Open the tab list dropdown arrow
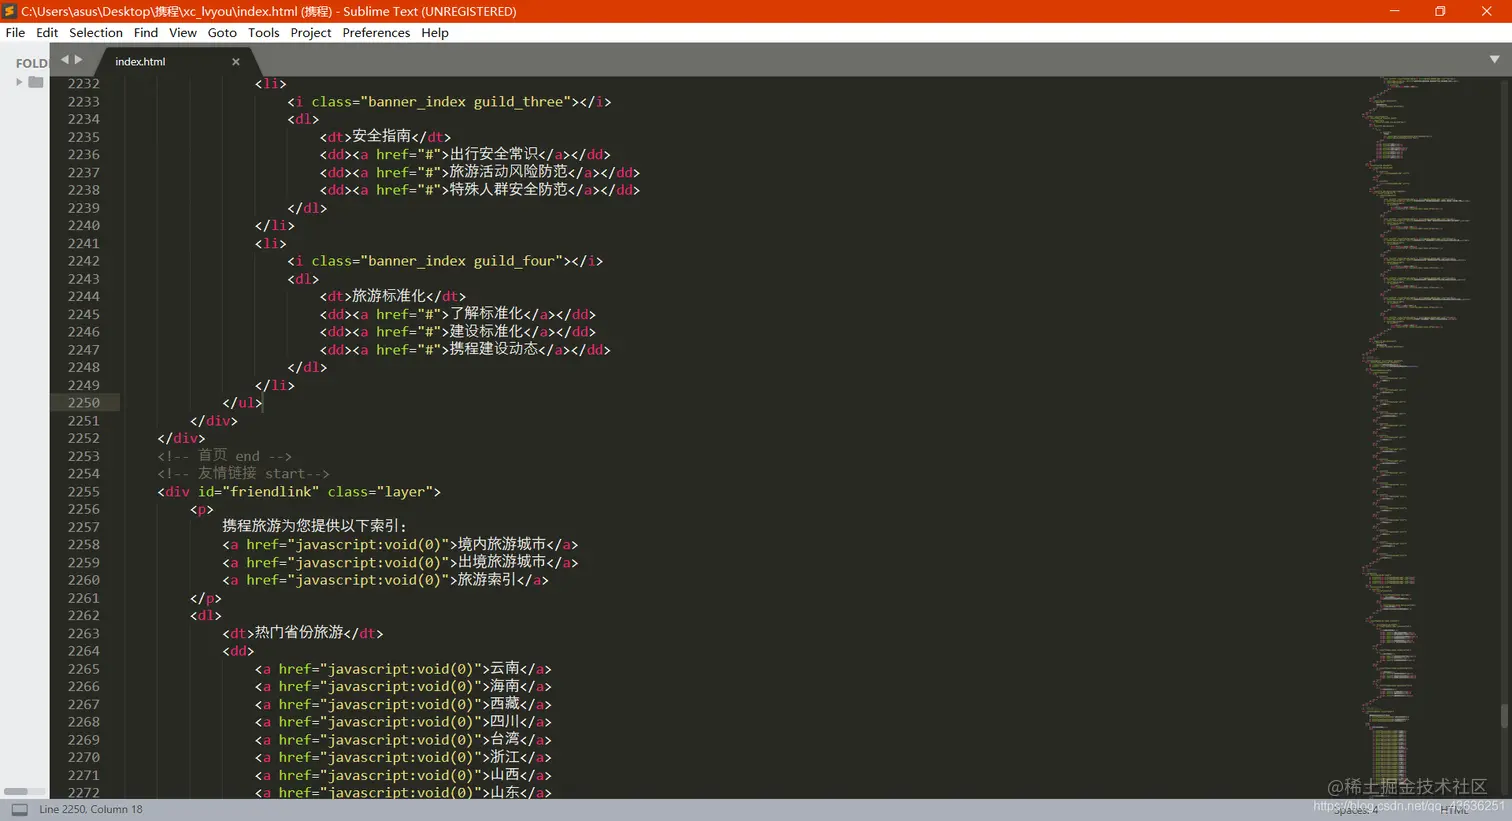The width and height of the screenshot is (1512, 821). tap(1495, 60)
